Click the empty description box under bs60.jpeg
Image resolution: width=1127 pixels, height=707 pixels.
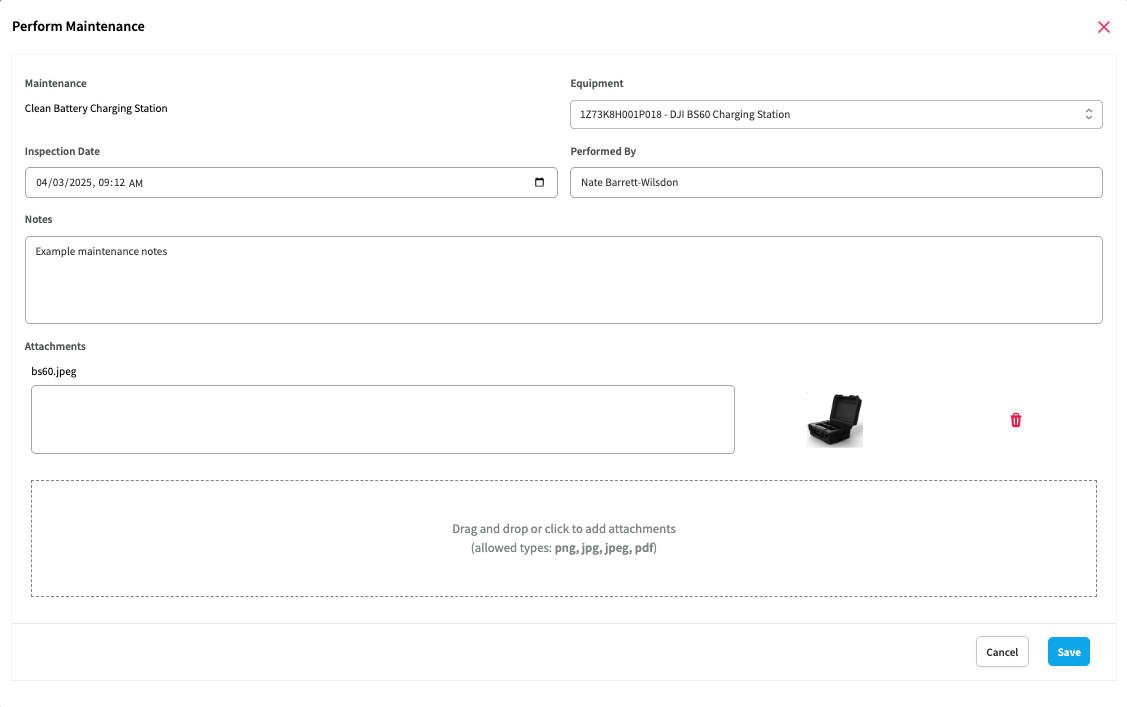pos(382,420)
